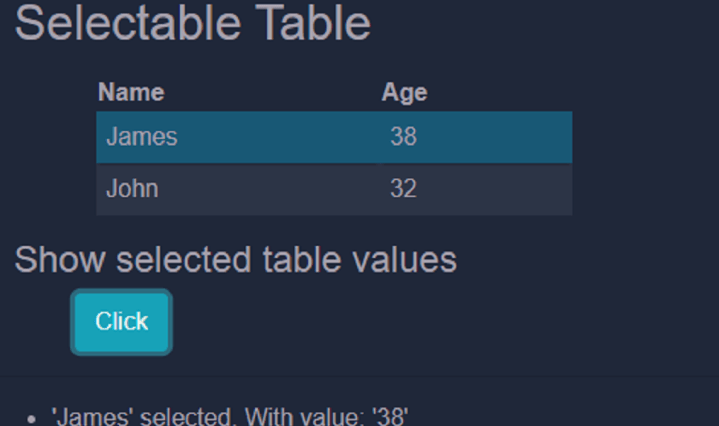Screen dimensions: 719x426
Task: Click age value 32 in the table
Action: (403, 189)
